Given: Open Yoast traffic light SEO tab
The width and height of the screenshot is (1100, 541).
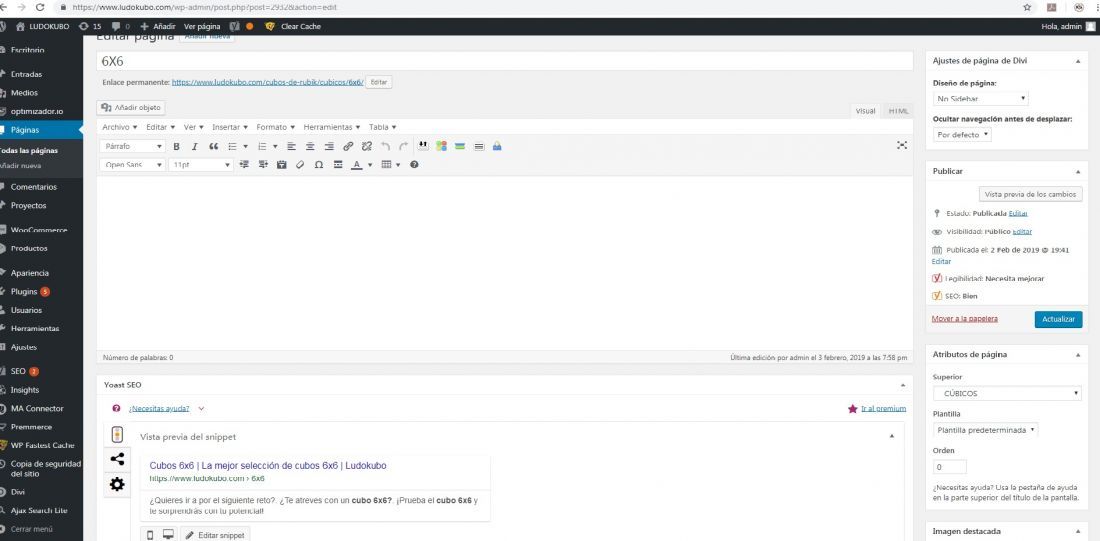Looking at the screenshot, I should (117, 435).
